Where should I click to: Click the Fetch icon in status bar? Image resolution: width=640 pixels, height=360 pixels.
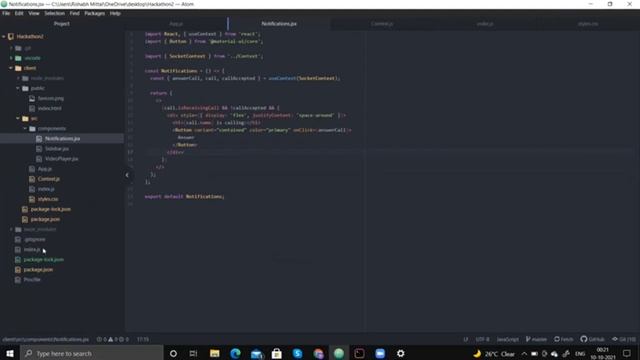[x=564, y=339]
